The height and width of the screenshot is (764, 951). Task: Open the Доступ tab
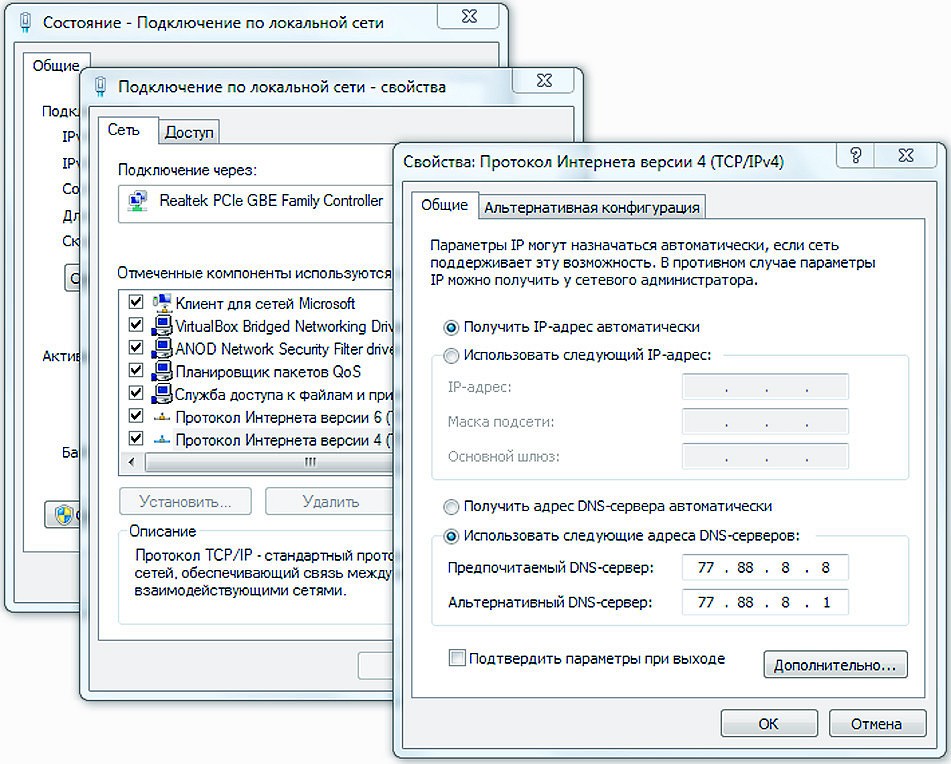(x=189, y=132)
